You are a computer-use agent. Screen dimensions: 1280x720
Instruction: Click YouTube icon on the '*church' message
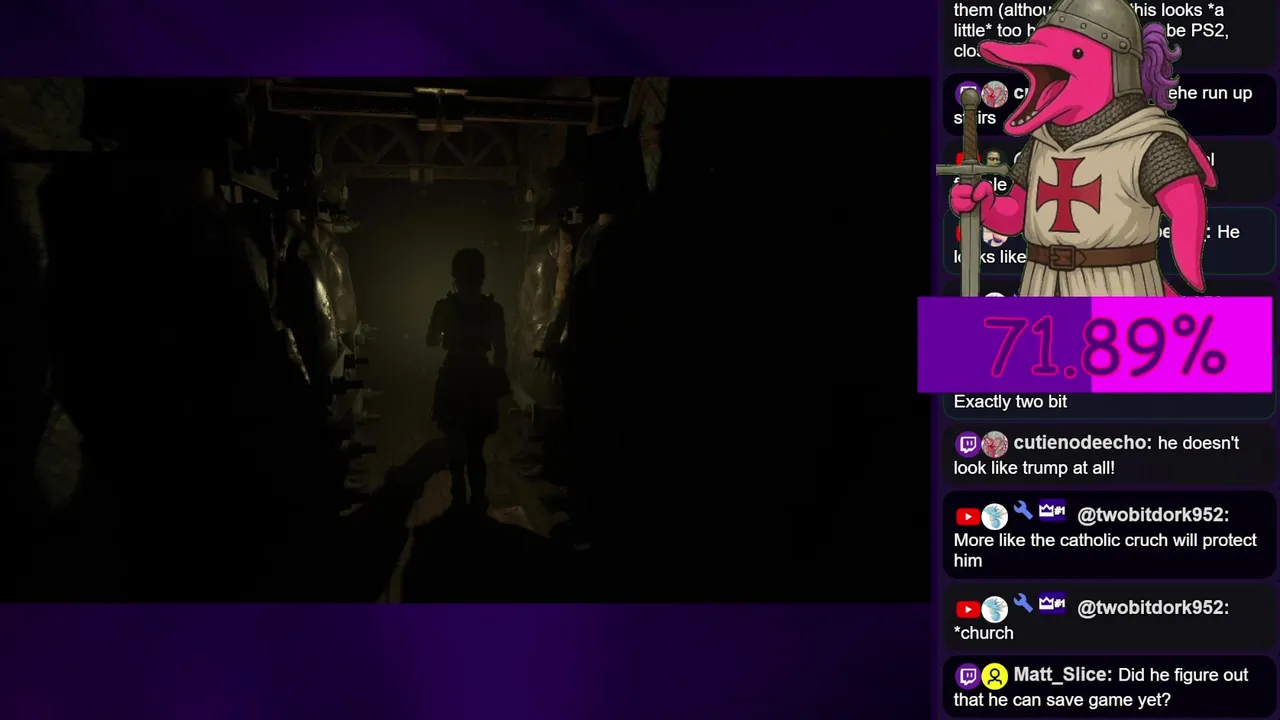click(x=967, y=609)
